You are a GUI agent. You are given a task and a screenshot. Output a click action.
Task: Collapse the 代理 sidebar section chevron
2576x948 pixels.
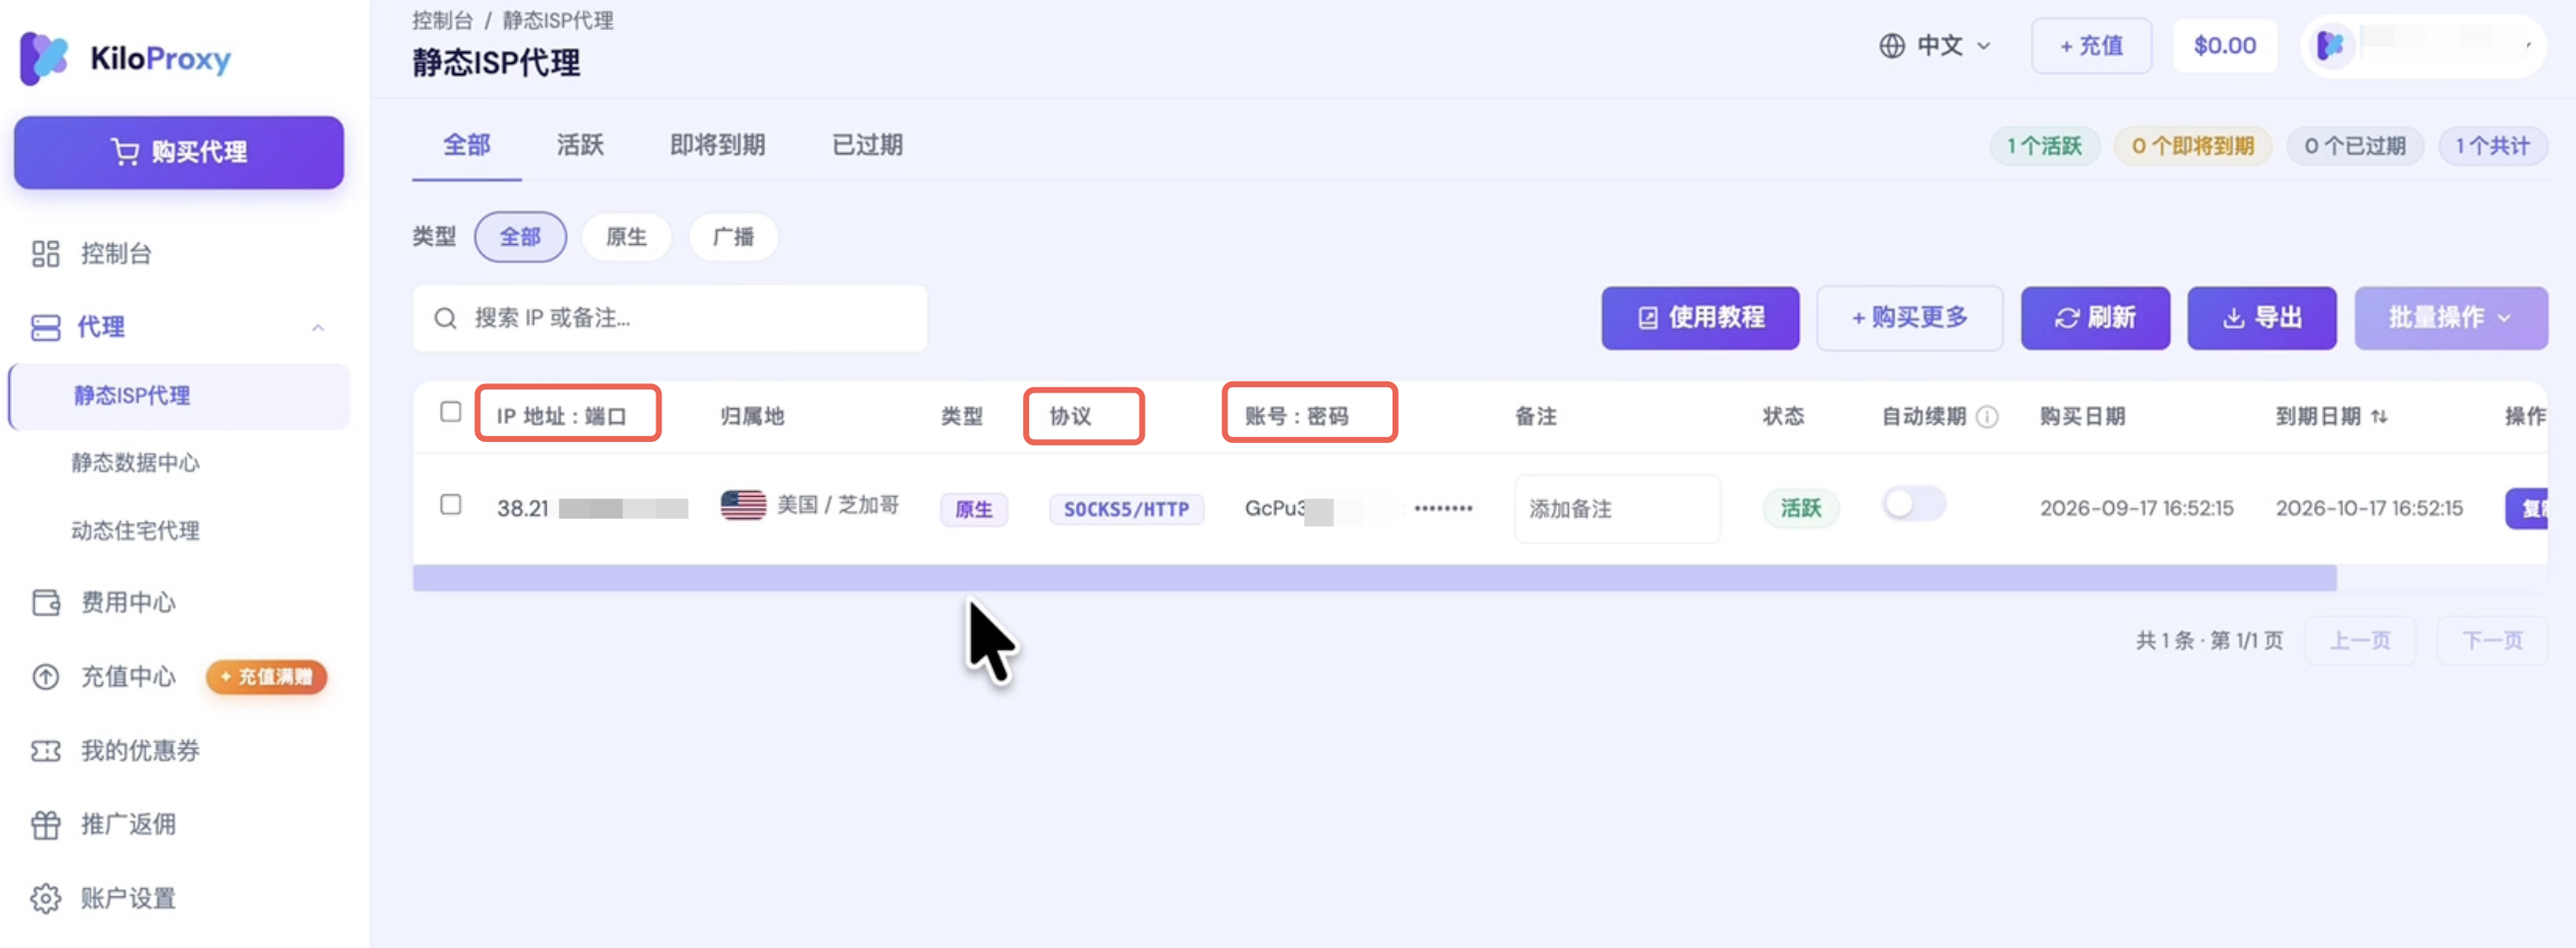coord(317,328)
